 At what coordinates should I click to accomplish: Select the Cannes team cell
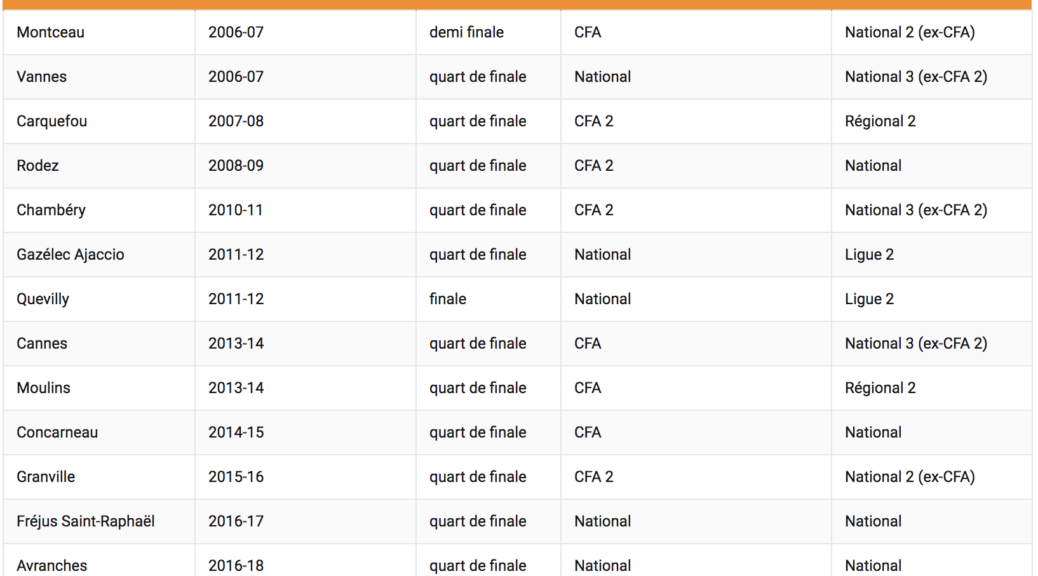pos(42,344)
